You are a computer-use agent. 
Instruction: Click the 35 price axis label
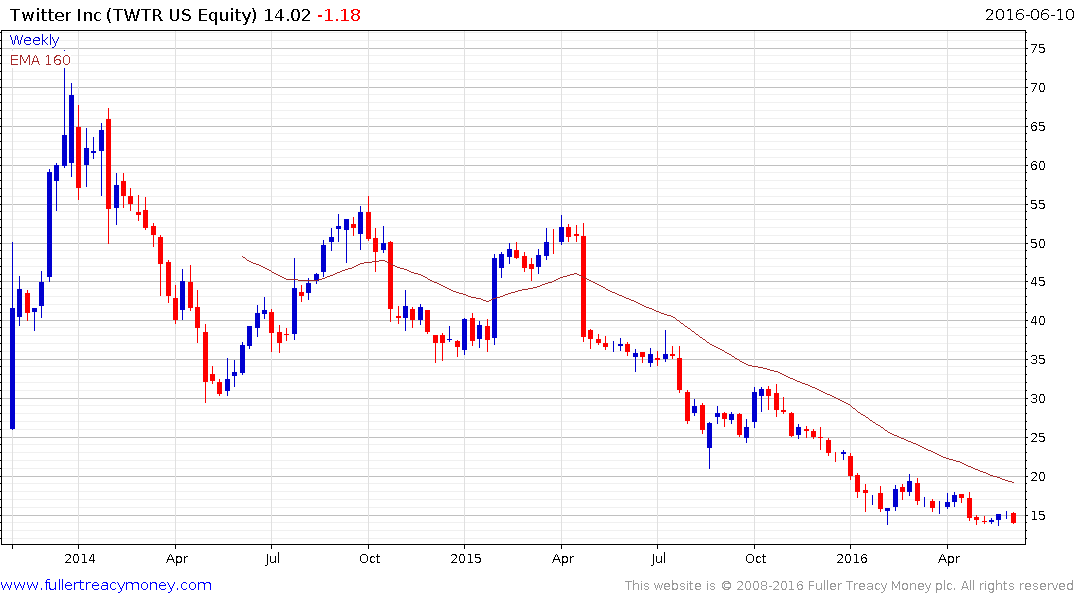1037,360
